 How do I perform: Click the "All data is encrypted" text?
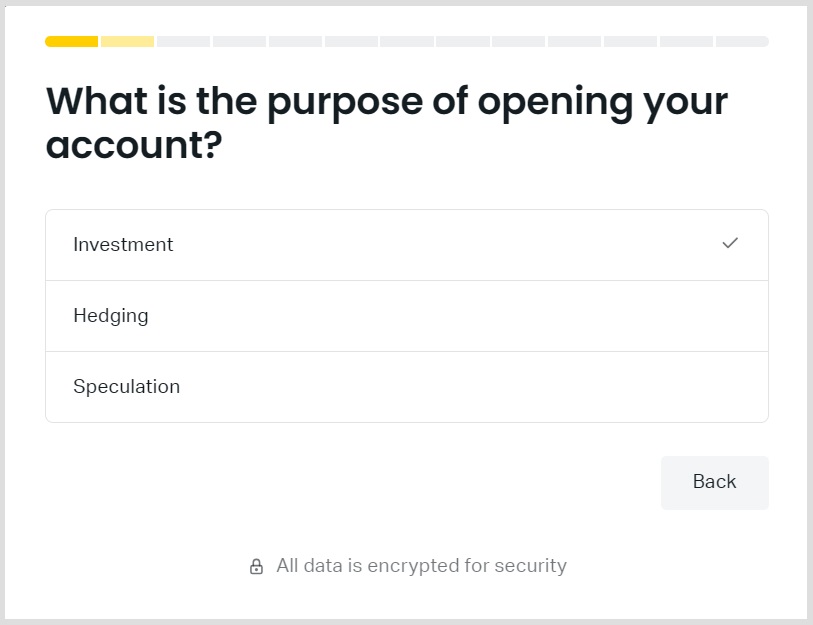(421, 566)
